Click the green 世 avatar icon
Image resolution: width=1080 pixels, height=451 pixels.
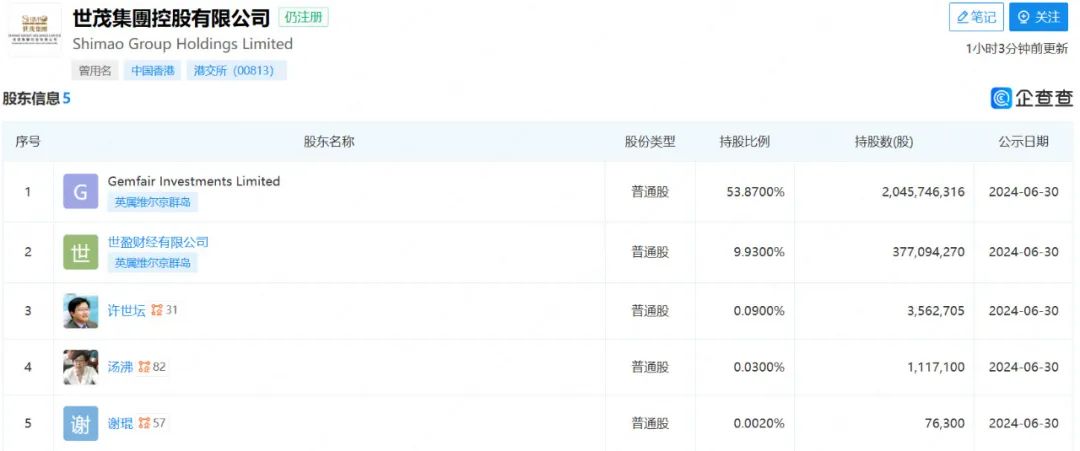[81, 252]
